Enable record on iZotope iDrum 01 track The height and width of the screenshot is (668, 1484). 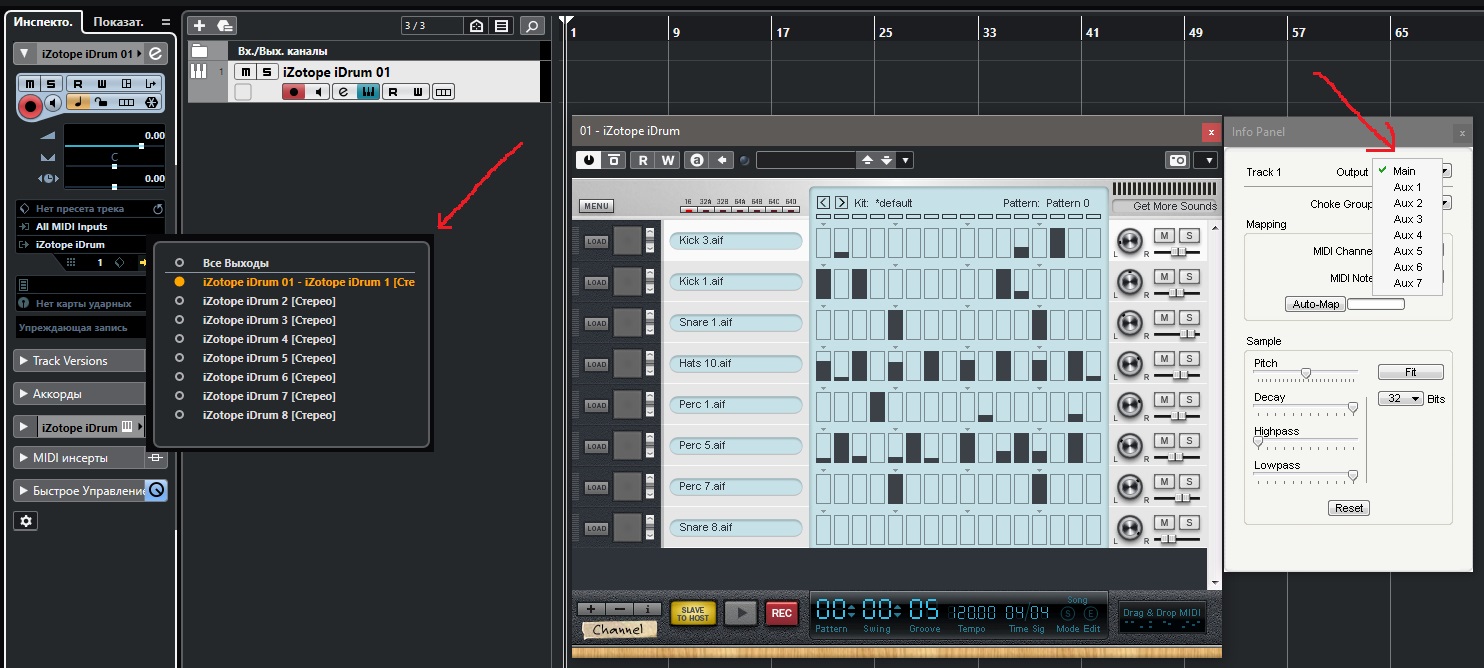coord(293,92)
